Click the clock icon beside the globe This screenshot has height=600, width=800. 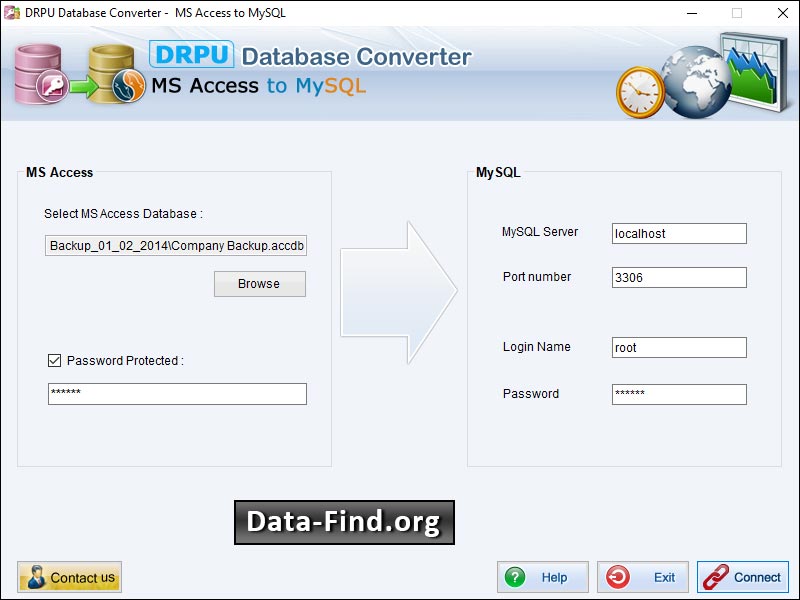coord(641,89)
